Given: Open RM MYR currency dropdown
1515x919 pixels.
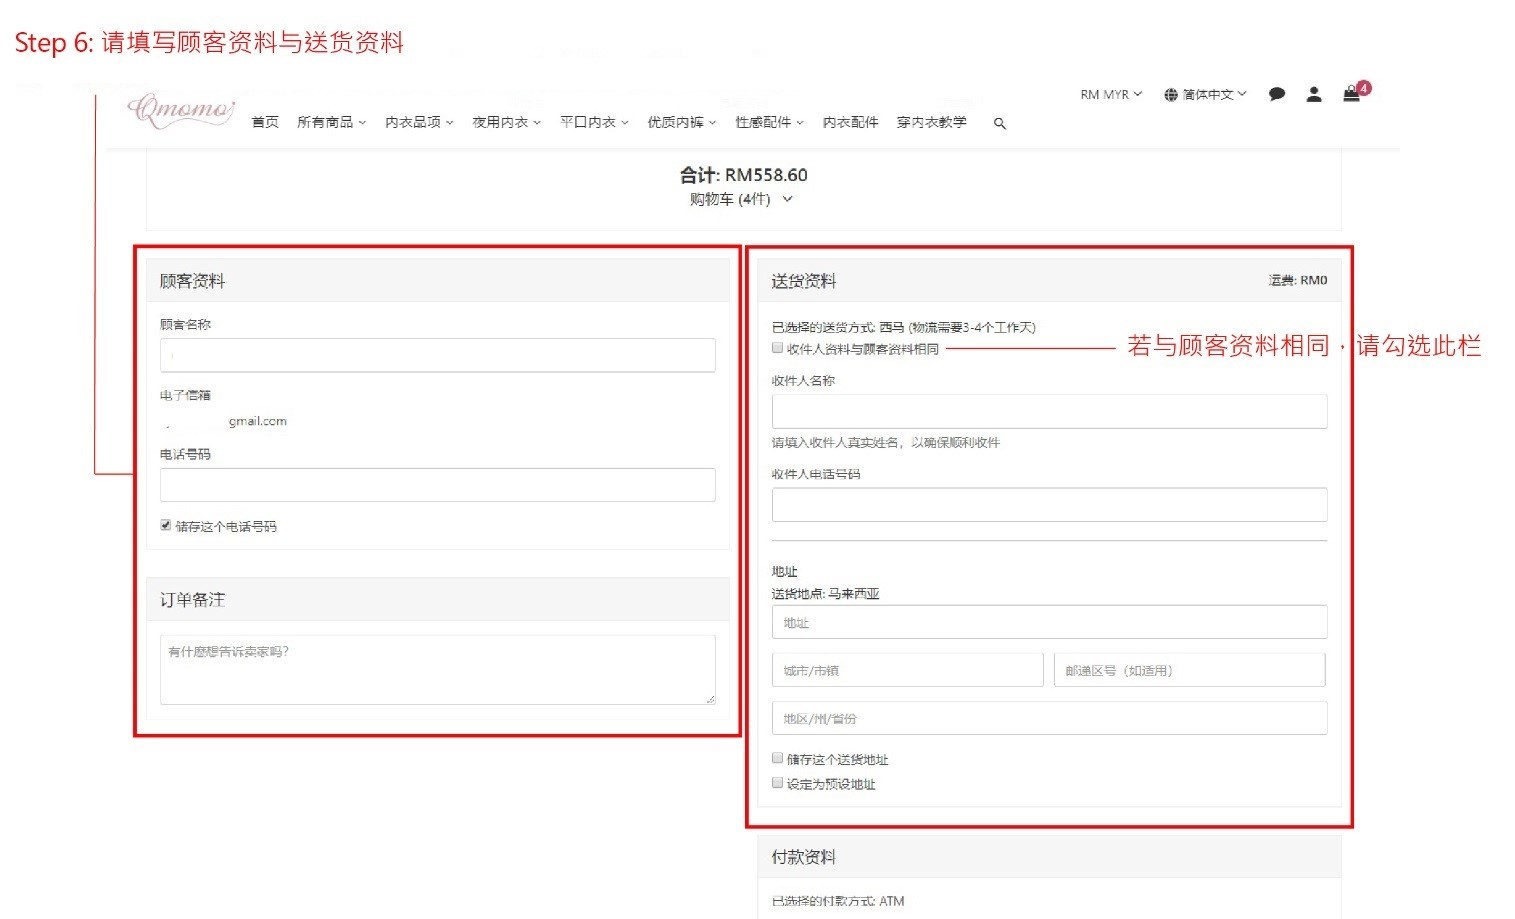Looking at the screenshot, I should tap(1110, 95).
